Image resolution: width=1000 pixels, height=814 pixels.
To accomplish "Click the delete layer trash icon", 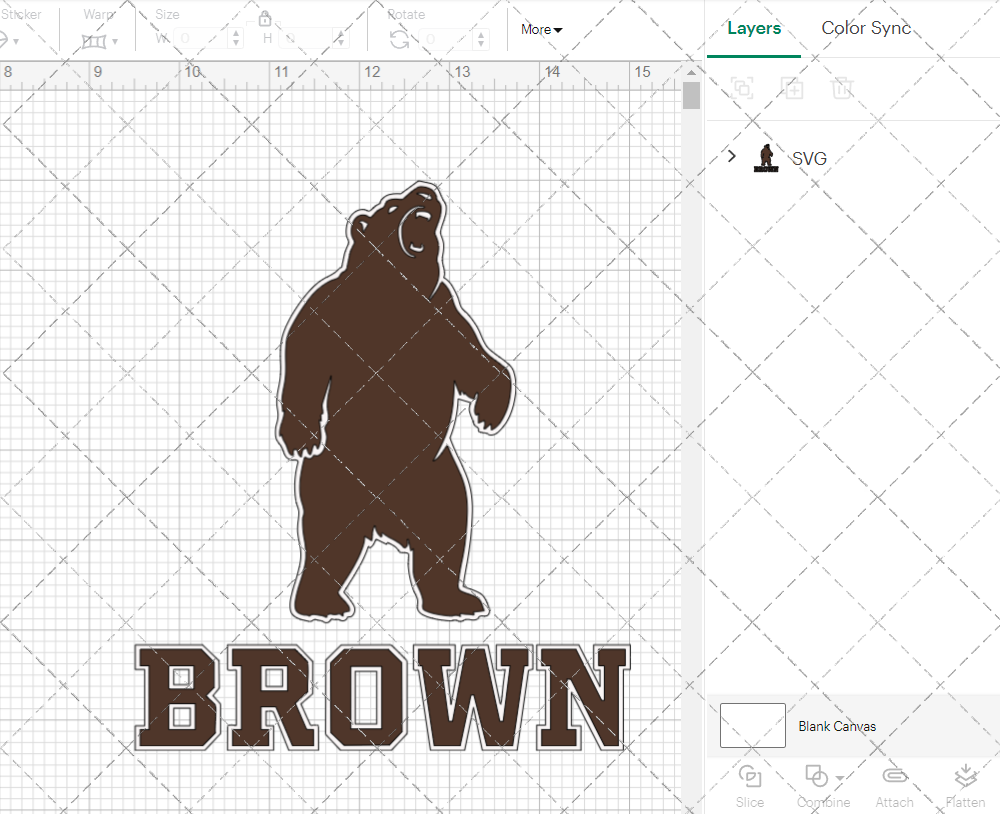I will (x=843, y=88).
